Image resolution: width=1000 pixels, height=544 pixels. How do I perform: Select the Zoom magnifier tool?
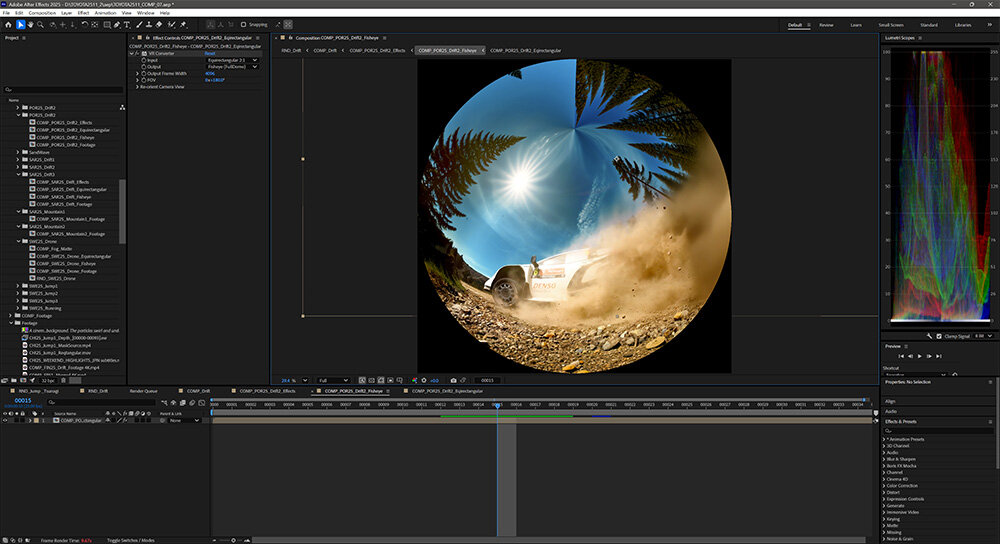tap(41, 24)
